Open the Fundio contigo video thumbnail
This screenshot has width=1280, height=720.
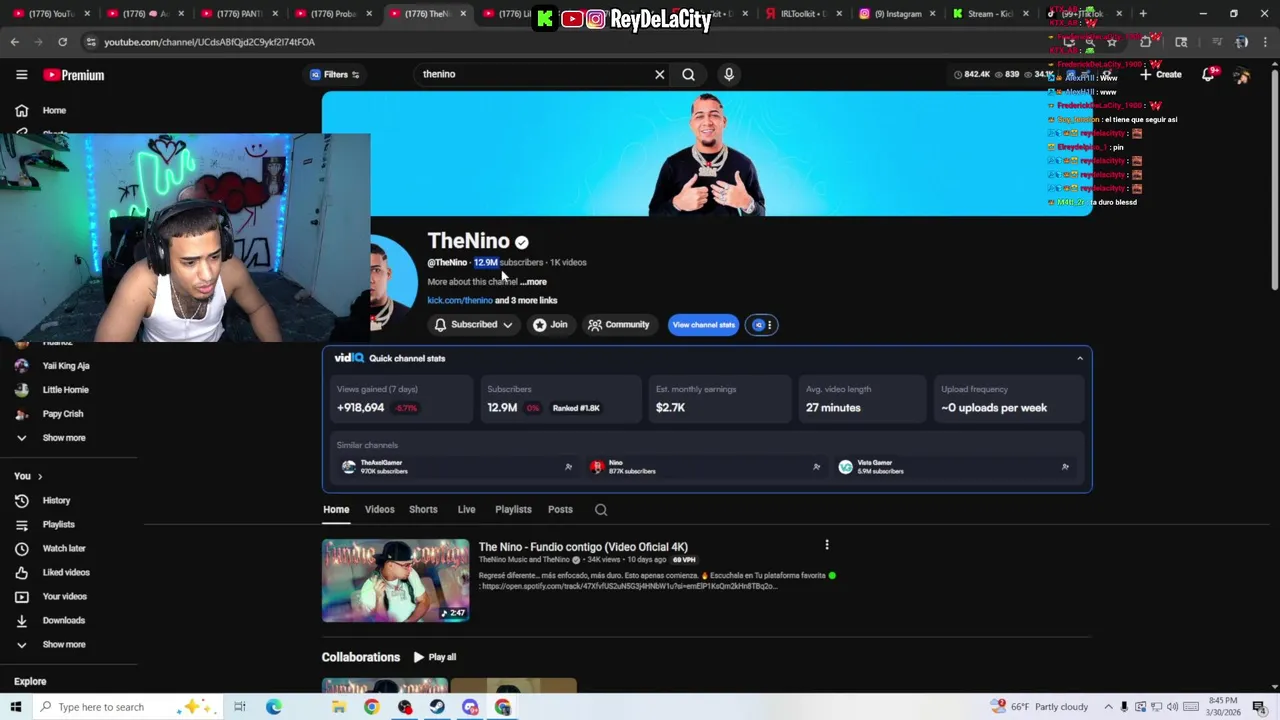[395, 580]
